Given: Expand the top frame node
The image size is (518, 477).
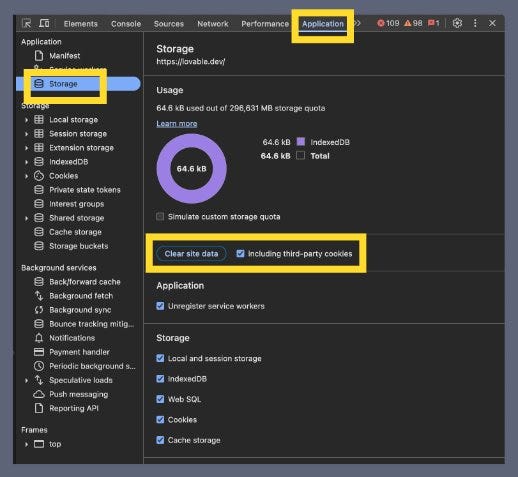Looking at the screenshot, I should pyautogui.click(x=26, y=444).
